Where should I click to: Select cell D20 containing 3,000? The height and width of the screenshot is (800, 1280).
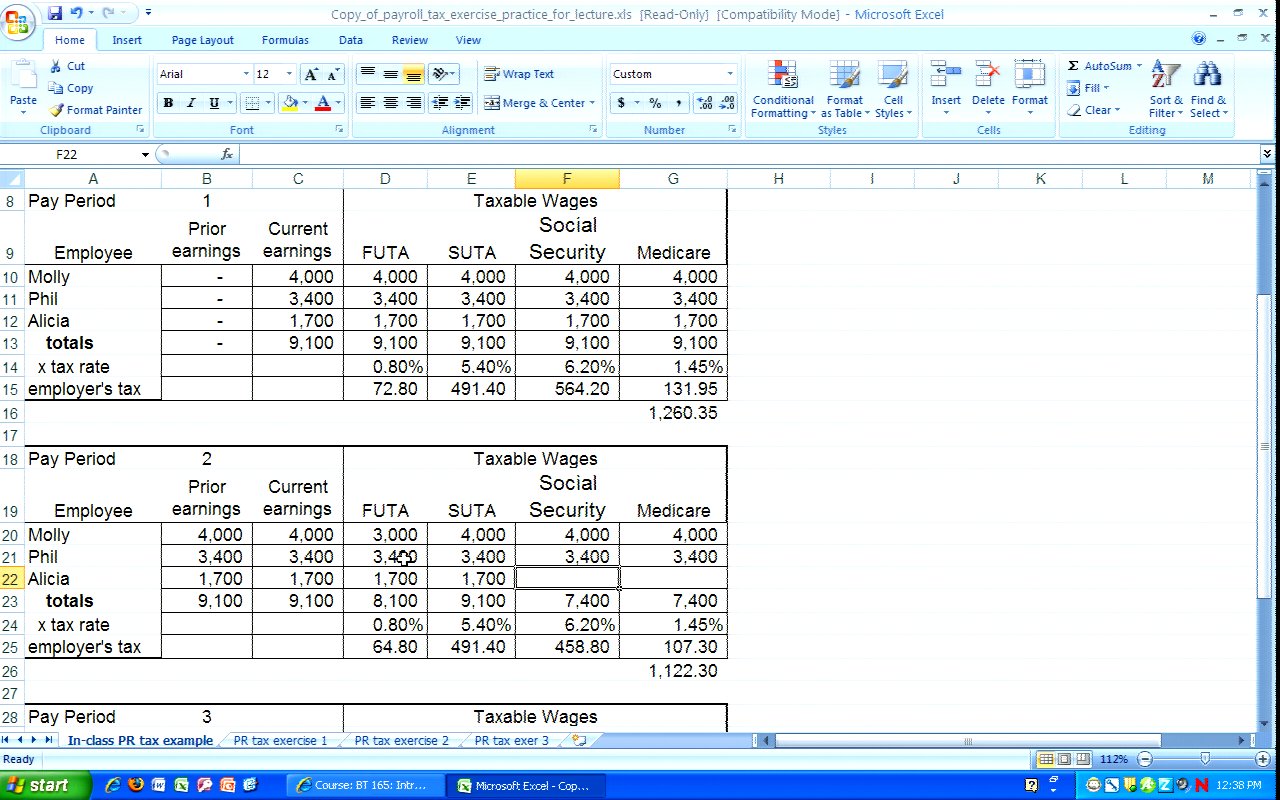[385, 535]
